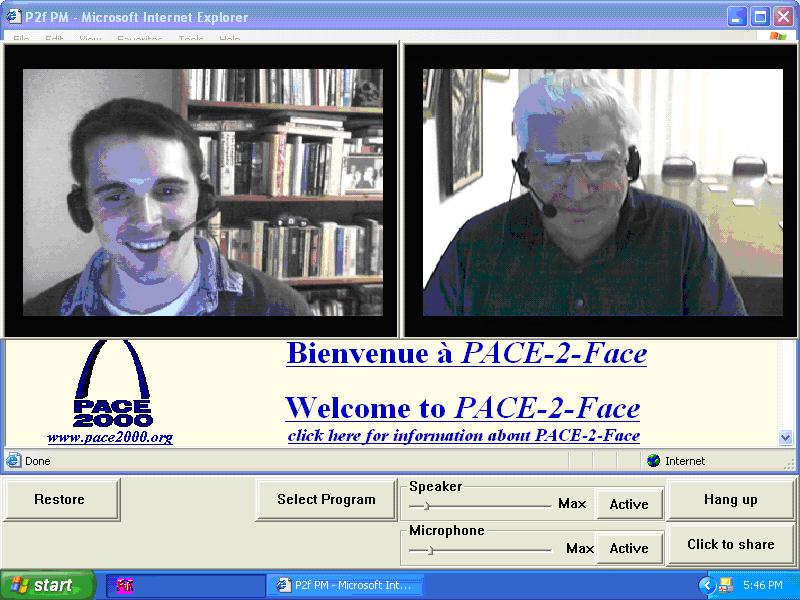Image resolution: width=800 pixels, height=600 pixels.
Task: Click the network icon in system tray
Action: (726, 585)
